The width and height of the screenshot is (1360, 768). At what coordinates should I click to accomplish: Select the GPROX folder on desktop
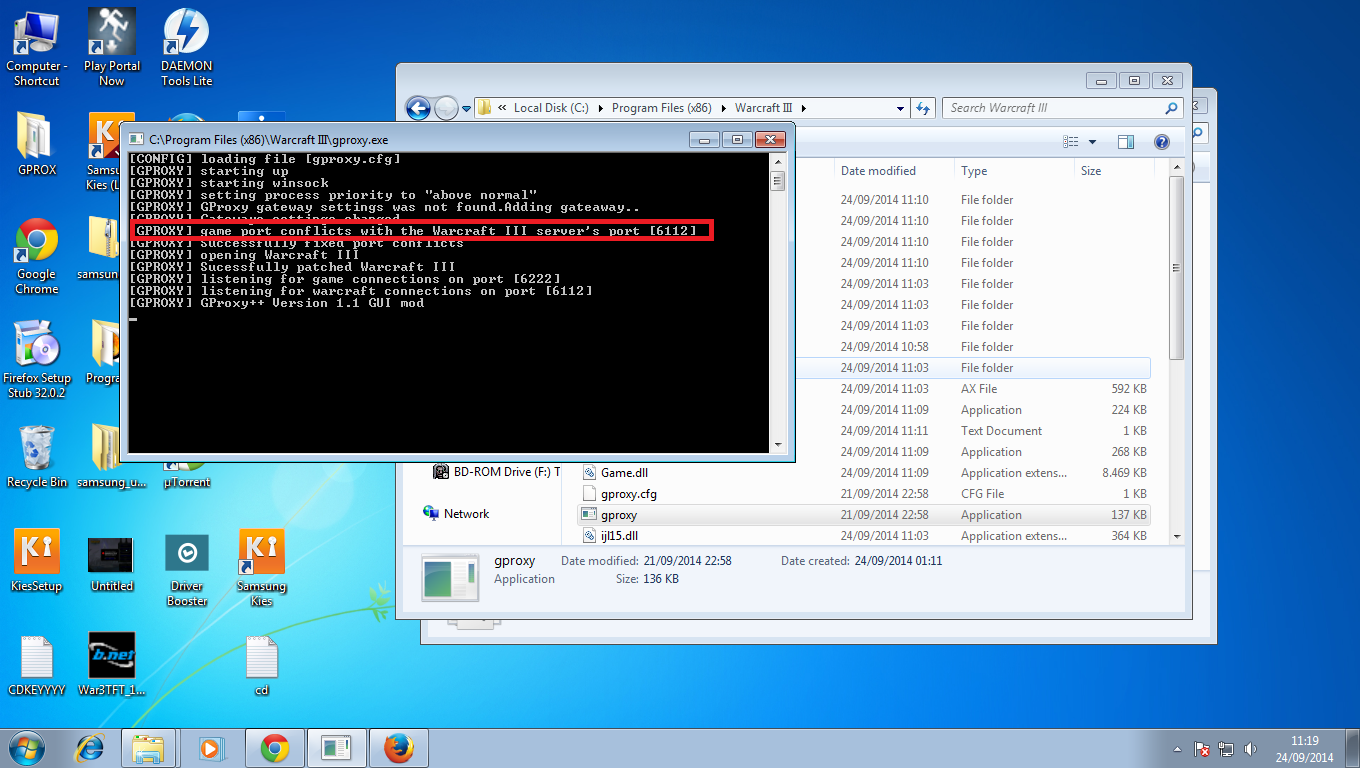pos(36,145)
